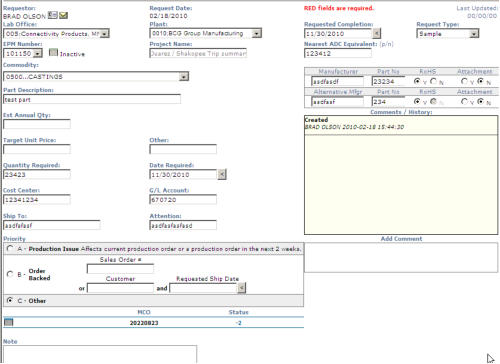Click the request date 02/18/2010
500x364 pixels.
pyautogui.click(x=168, y=16)
